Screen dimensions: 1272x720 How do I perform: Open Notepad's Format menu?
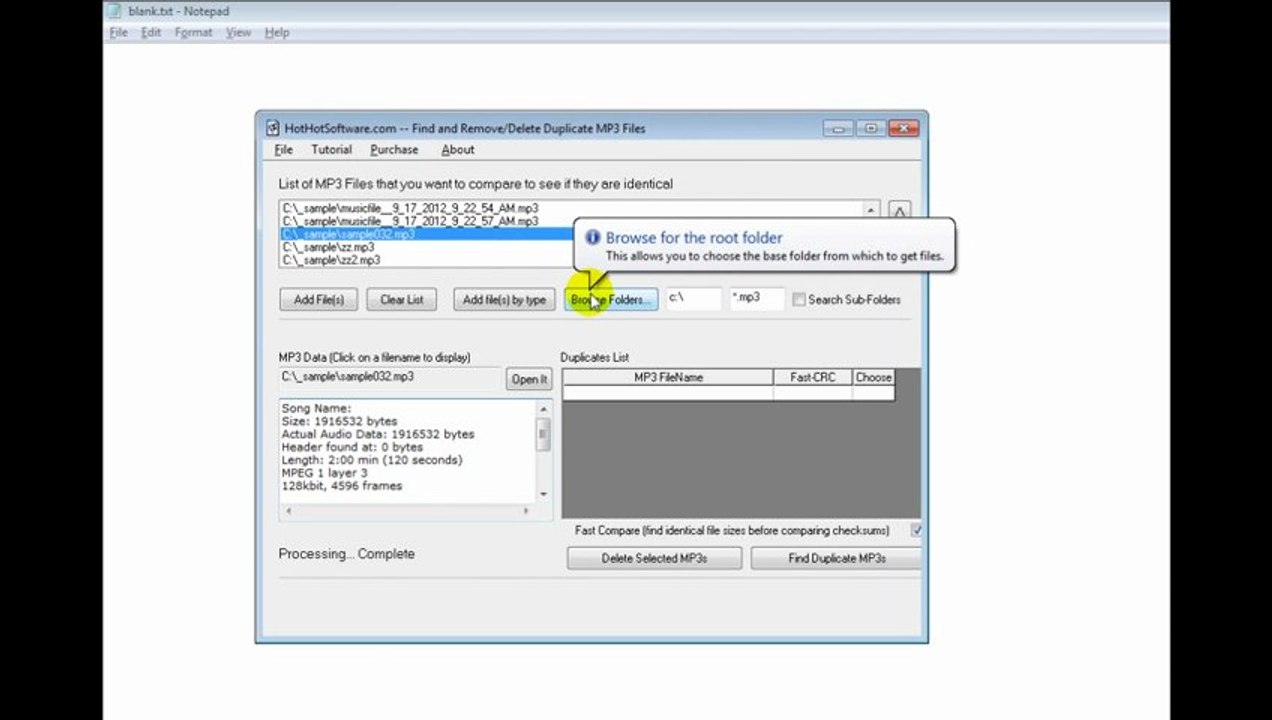193,32
